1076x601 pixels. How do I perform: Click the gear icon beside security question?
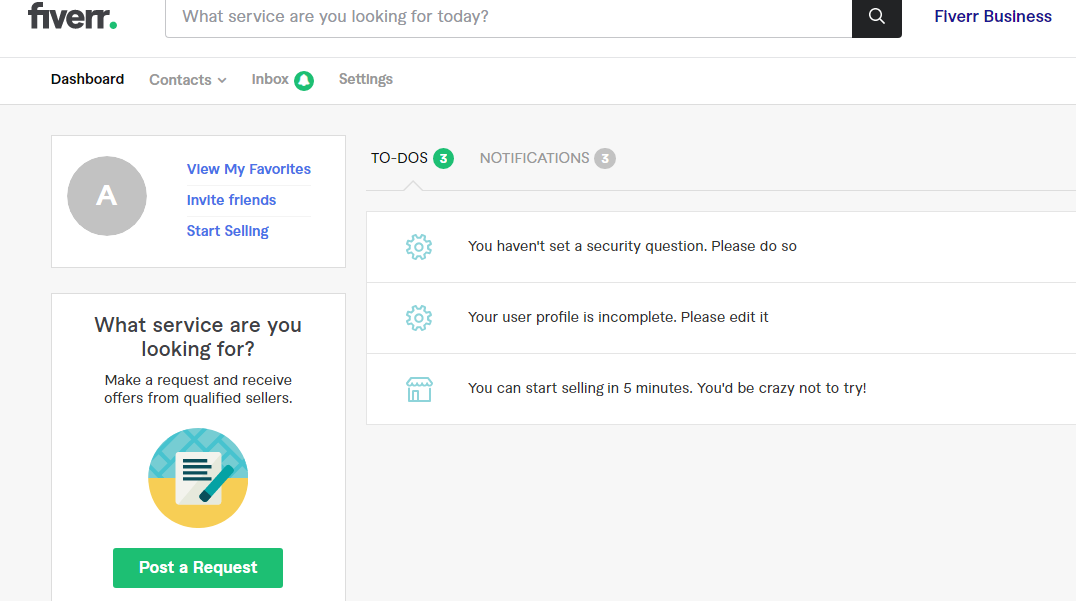pyautogui.click(x=419, y=247)
